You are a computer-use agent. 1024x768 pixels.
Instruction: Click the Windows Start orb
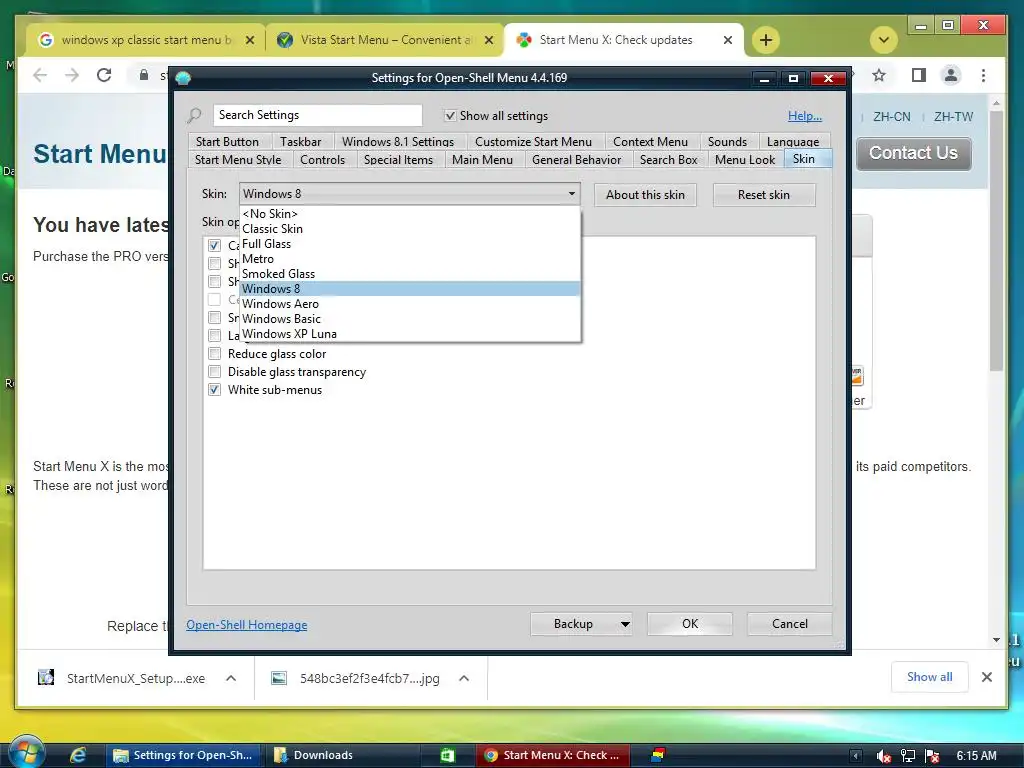[x=25, y=752]
